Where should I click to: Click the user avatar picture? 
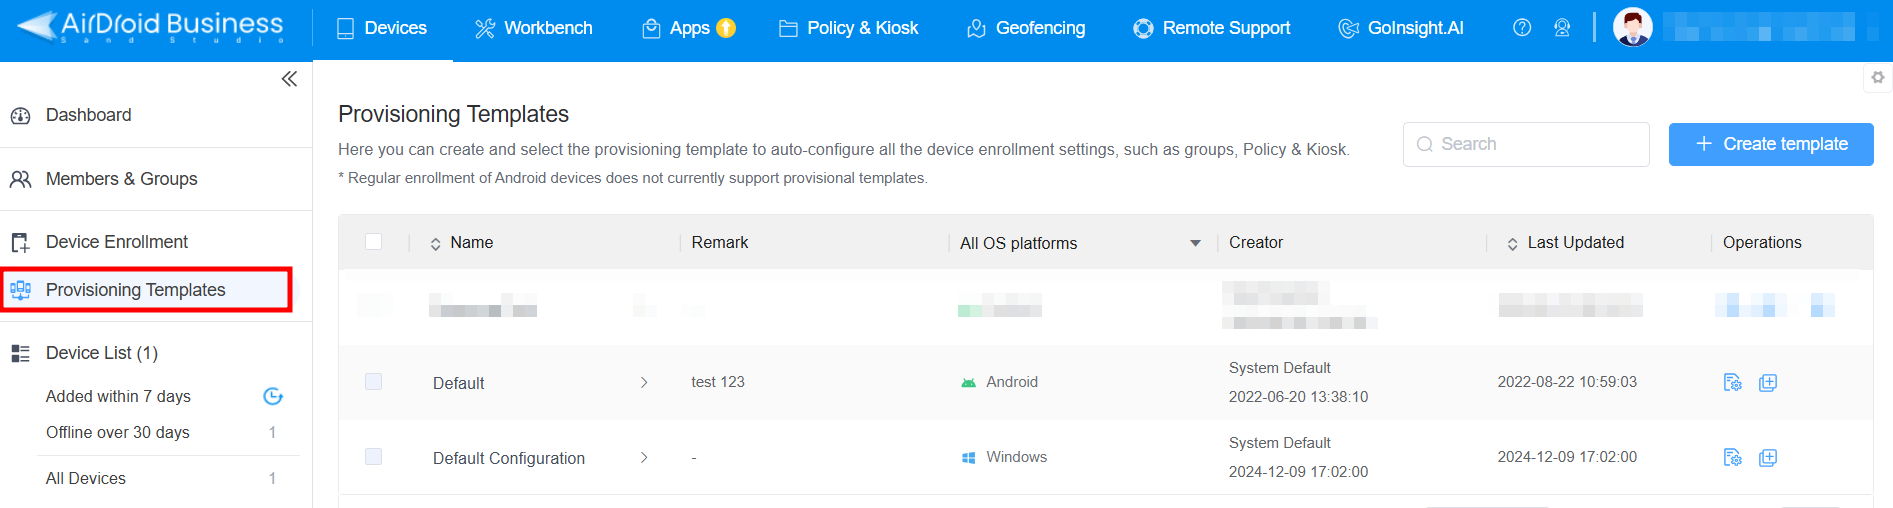(x=1633, y=27)
